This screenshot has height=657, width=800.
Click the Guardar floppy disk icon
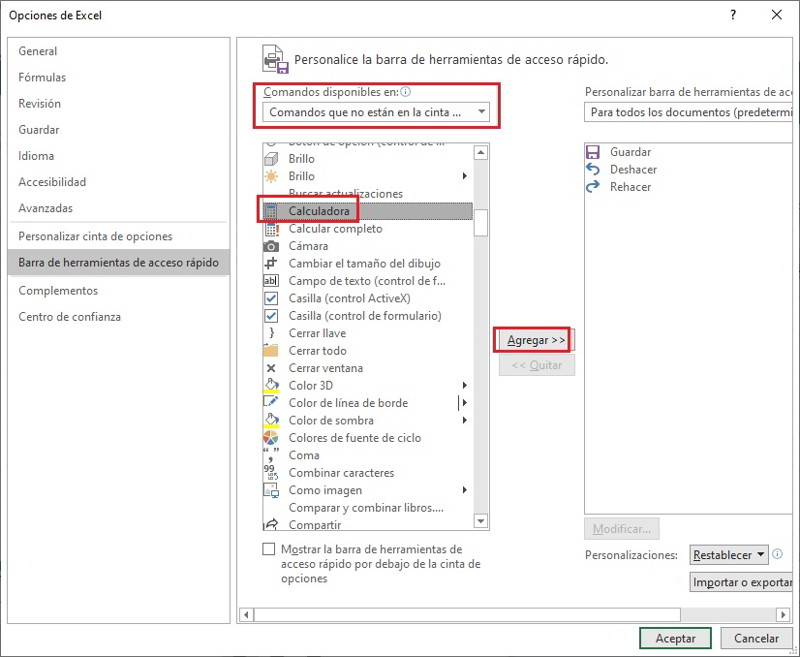[x=593, y=152]
